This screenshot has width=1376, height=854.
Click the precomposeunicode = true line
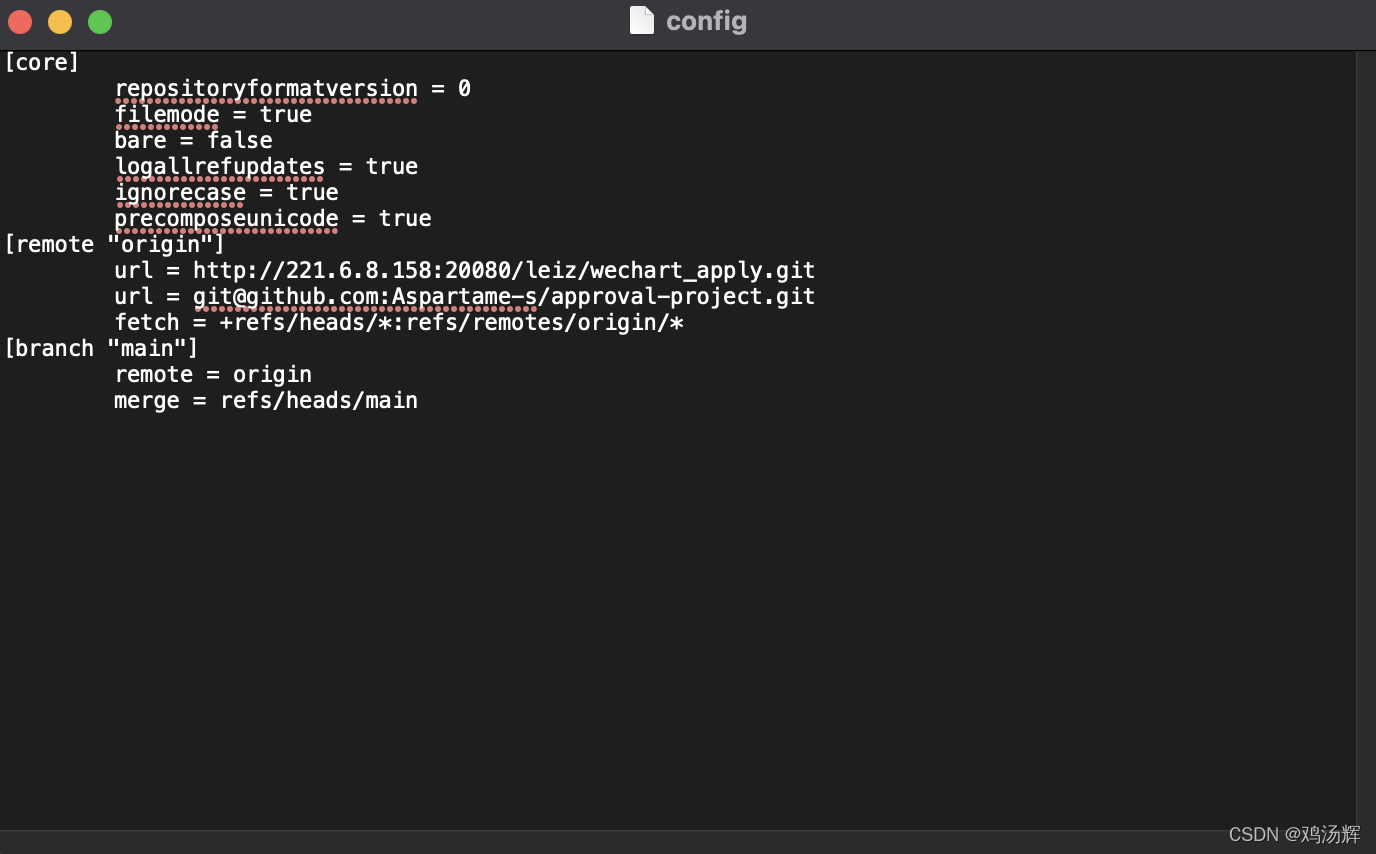click(273, 218)
